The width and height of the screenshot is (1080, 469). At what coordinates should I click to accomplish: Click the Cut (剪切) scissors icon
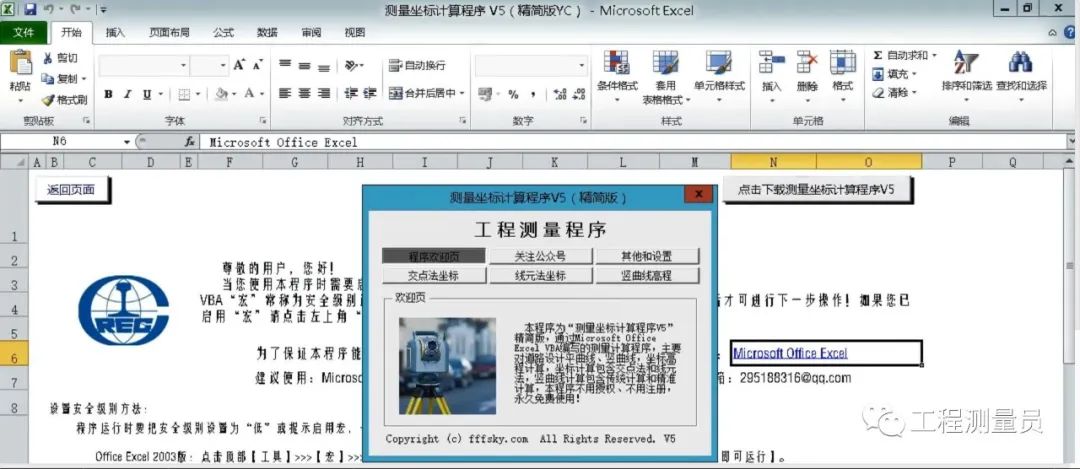pos(48,59)
